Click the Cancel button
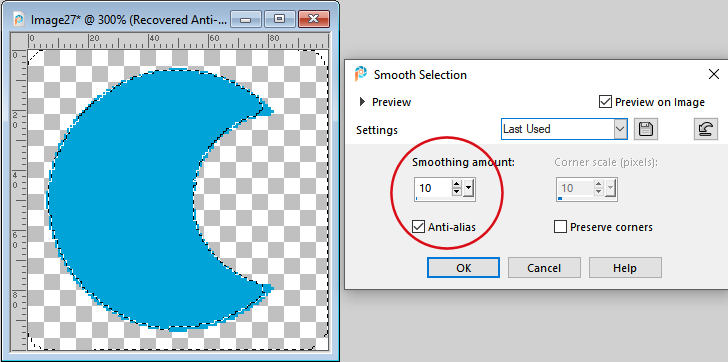This screenshot has height=362, width=728. (544, 268)
